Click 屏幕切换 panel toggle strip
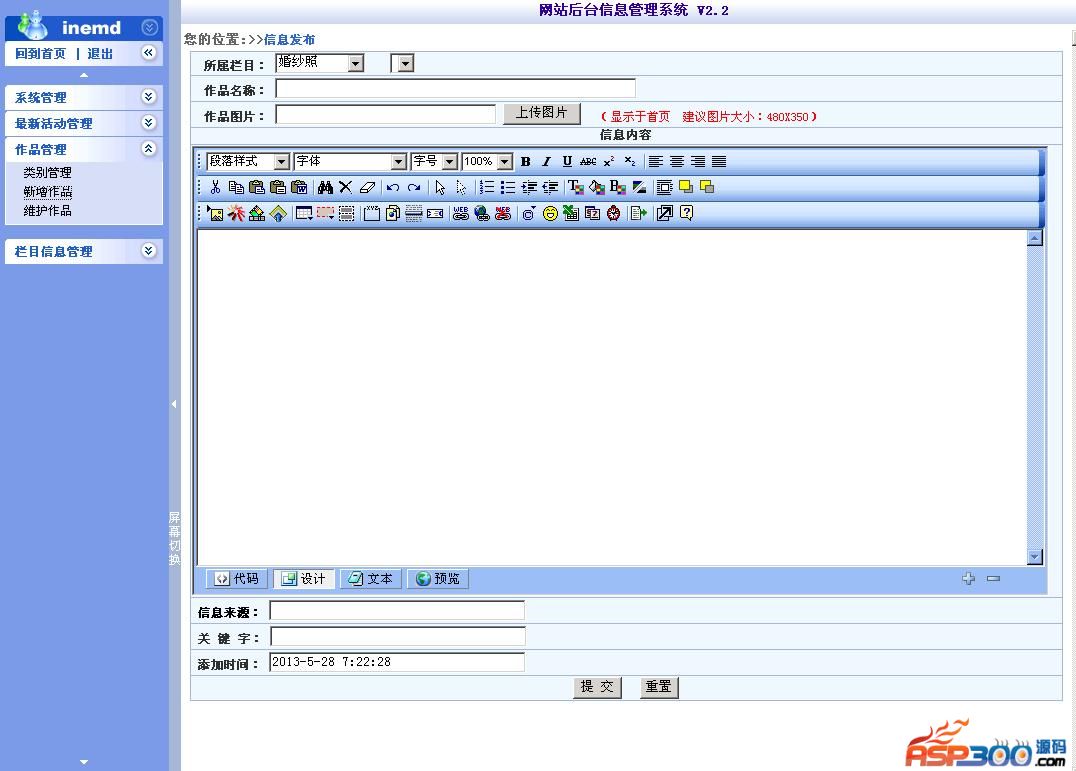This screenshot has height=771, width=1076. coord(174,538)
